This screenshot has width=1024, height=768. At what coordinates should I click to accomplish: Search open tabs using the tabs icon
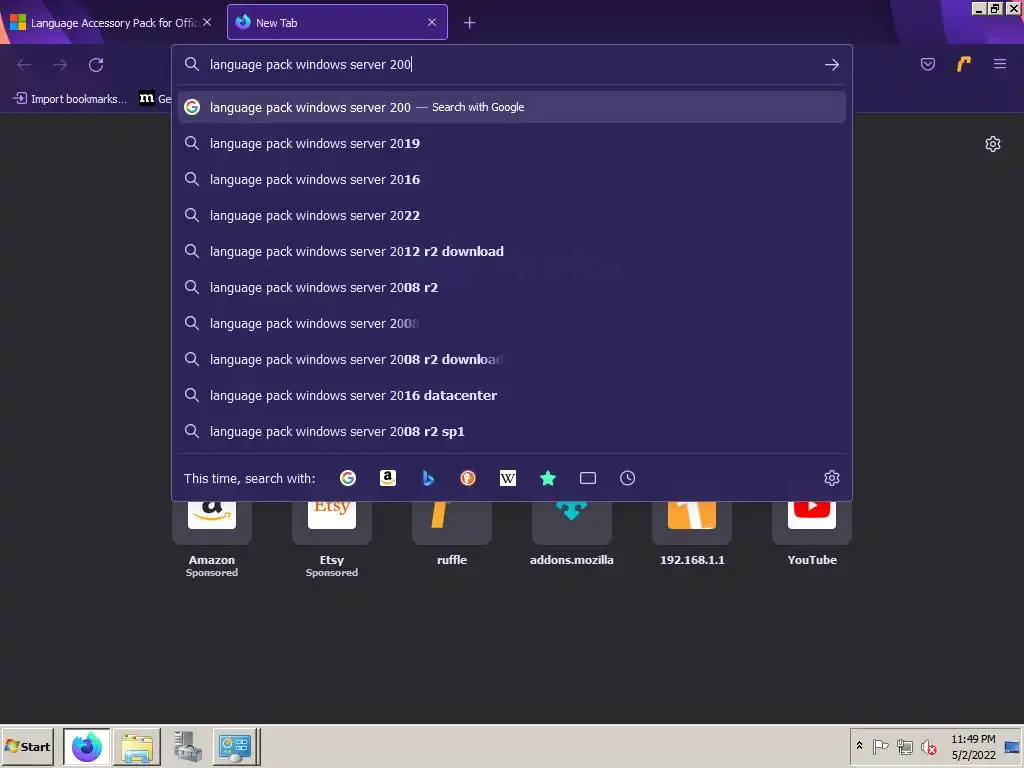pos(588,478)
